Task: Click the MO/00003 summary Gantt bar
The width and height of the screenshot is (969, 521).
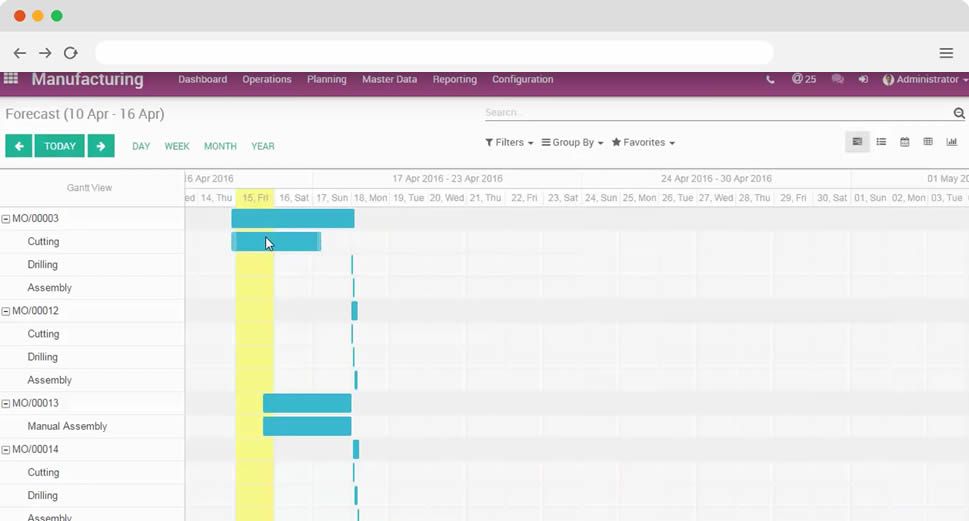Action: pos(293,218)
